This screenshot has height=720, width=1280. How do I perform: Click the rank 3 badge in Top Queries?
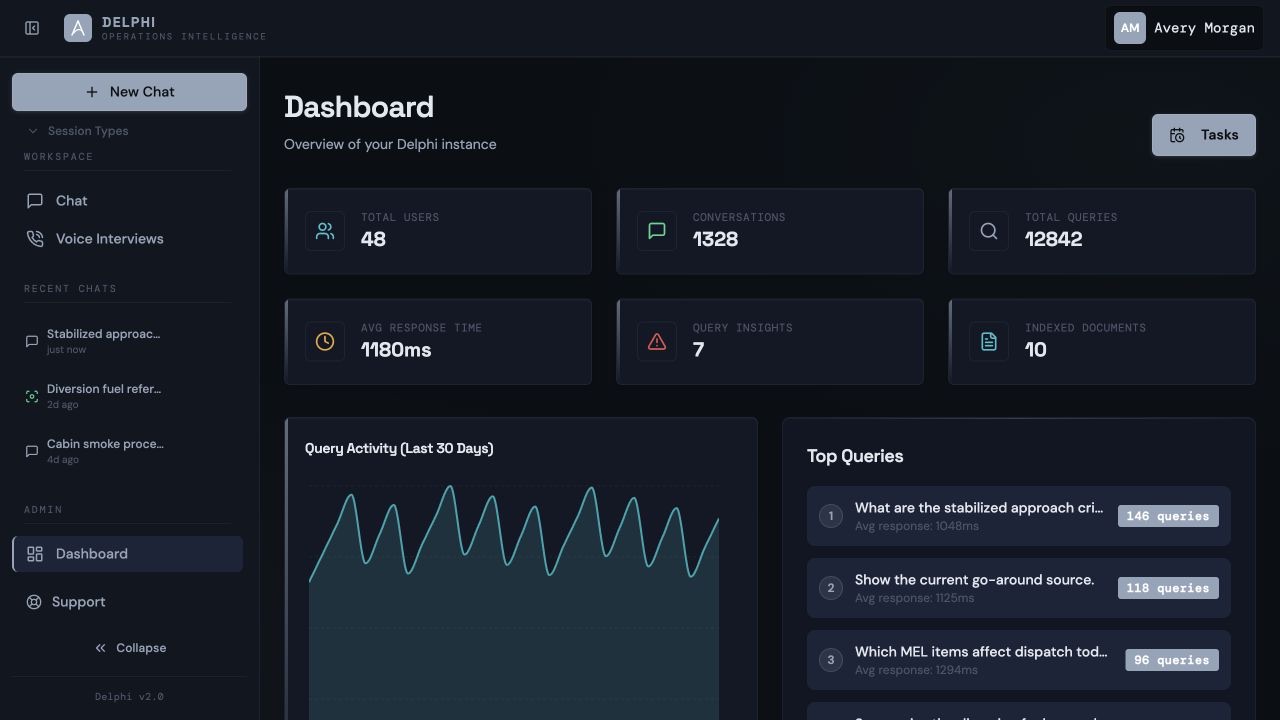point(831,660)
